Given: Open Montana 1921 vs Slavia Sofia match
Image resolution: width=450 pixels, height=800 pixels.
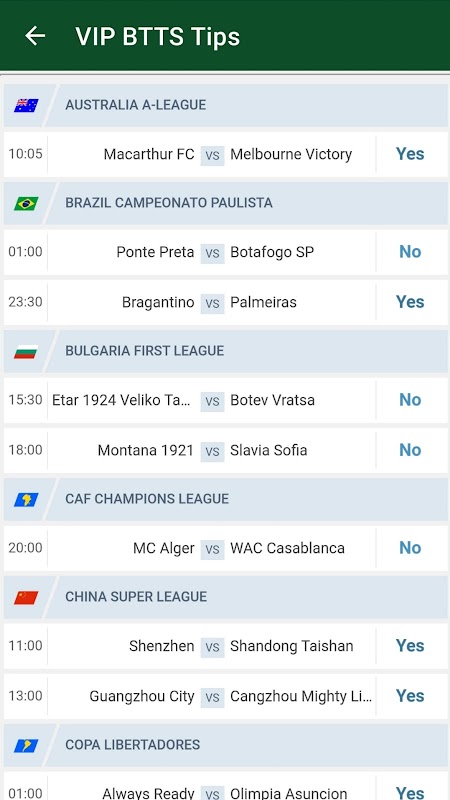Looking at the screenshot, I should tap(226, 450).
